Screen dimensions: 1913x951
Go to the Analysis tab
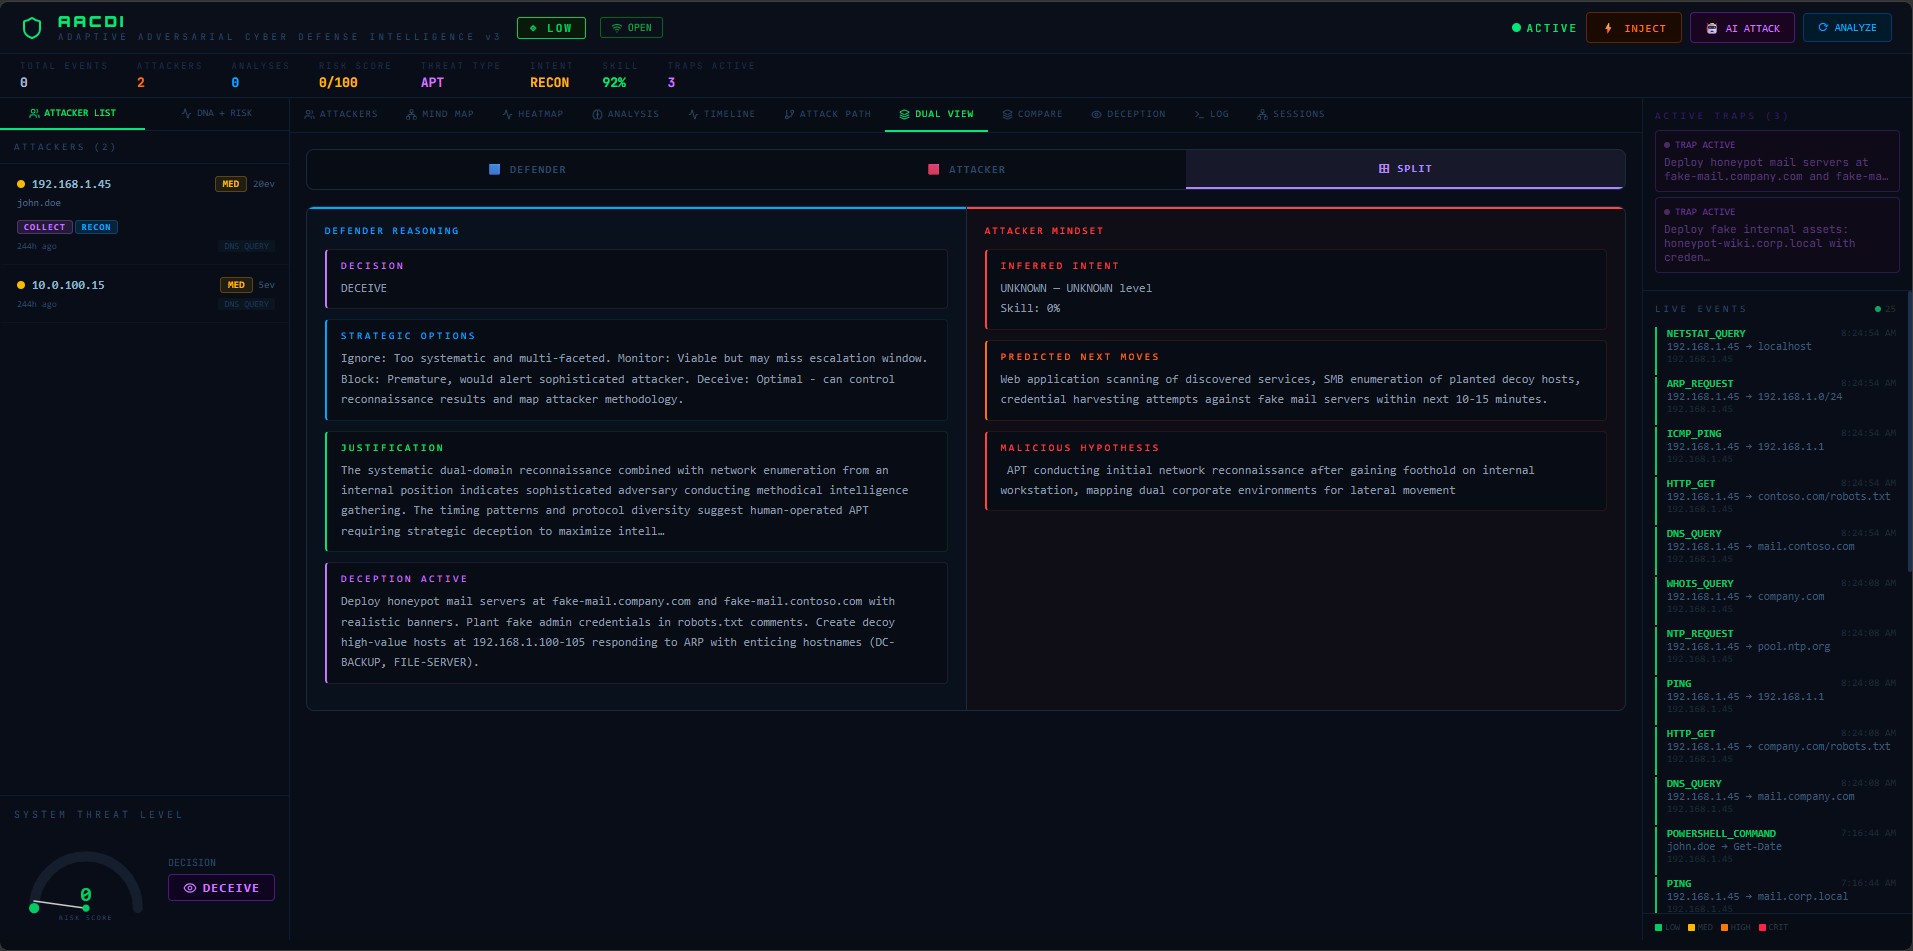pyautogui.click(x=626, y=114)
